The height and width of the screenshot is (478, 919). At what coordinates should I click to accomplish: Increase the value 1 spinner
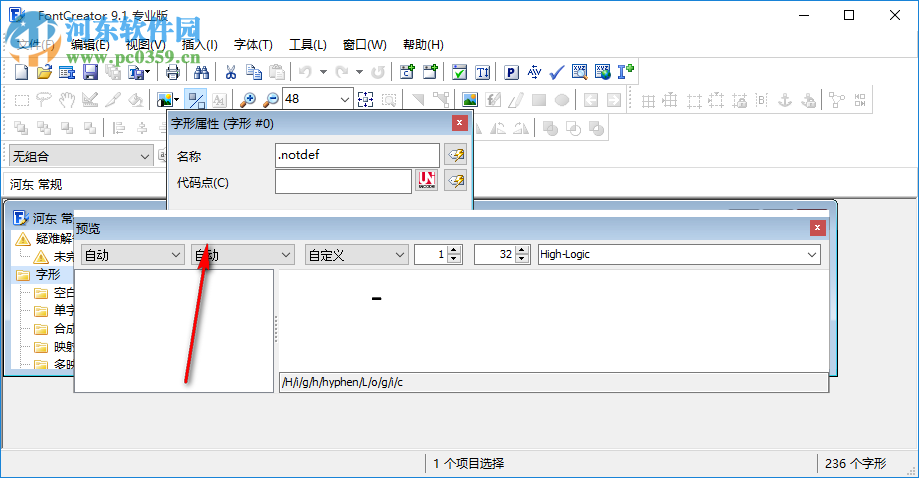[454, 250]
